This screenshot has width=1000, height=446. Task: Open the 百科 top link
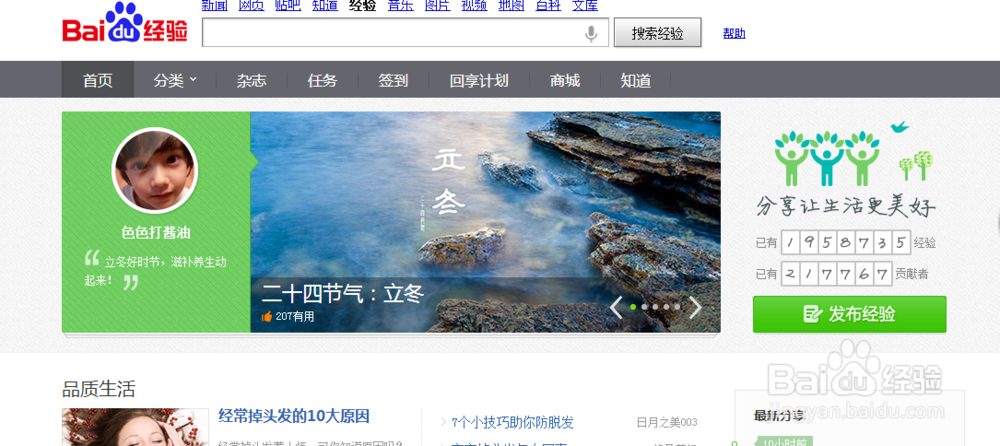[x=548, y=6]
